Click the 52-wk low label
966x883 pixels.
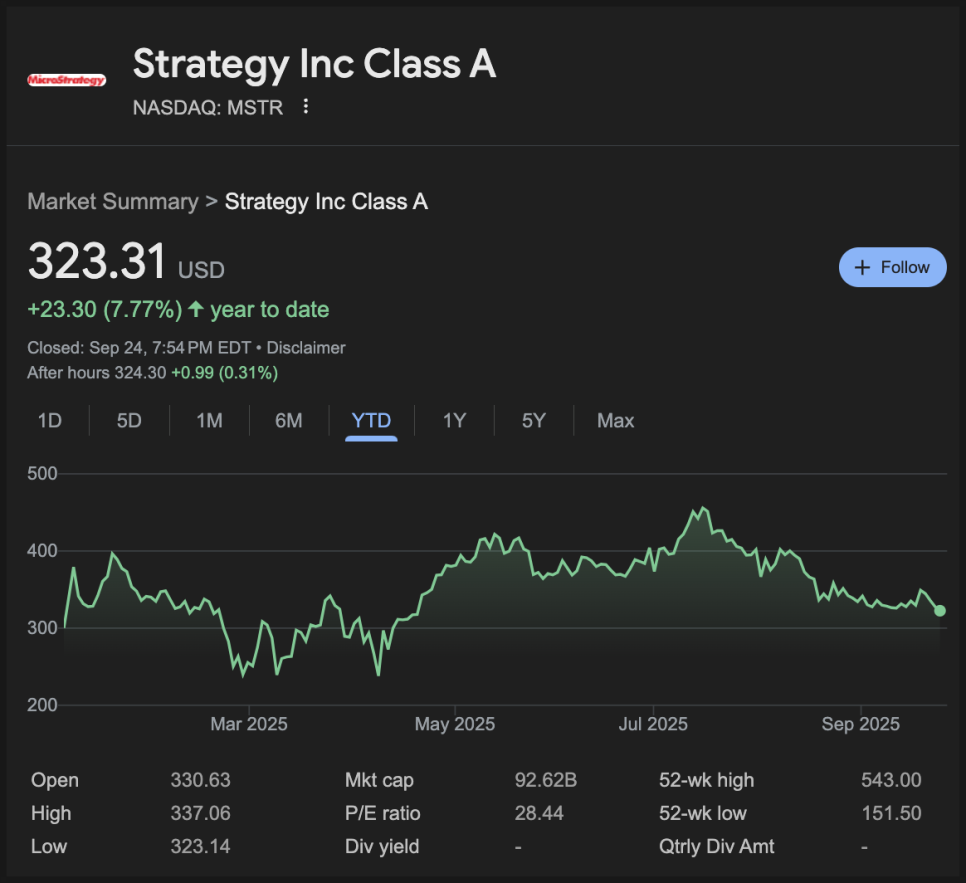click(703, 813)
